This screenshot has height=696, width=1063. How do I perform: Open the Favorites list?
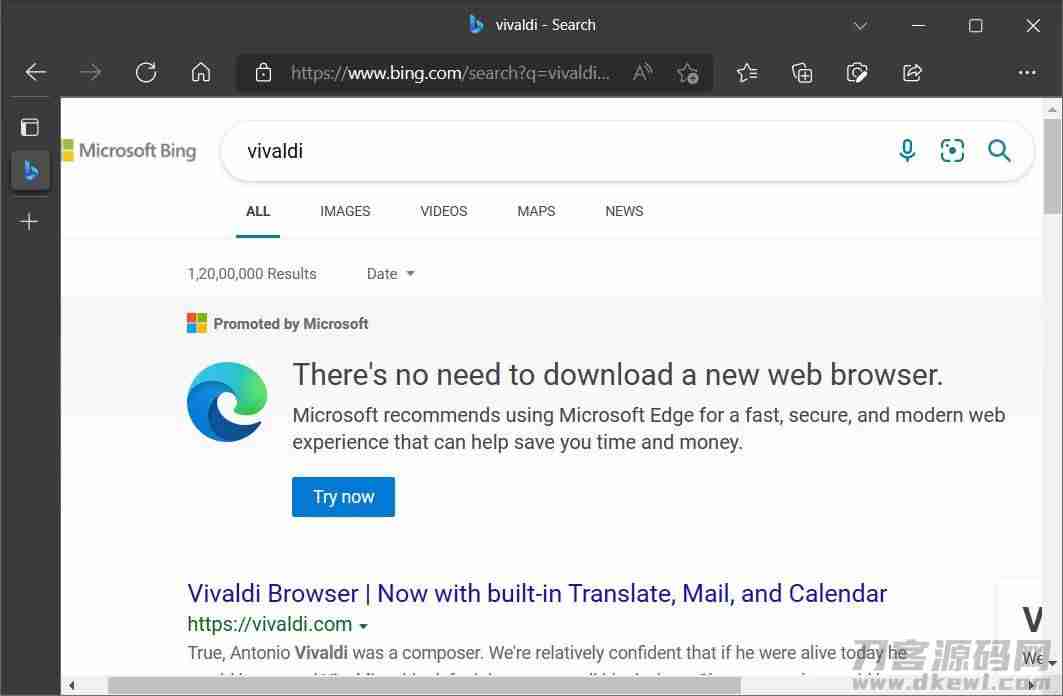[x=747, y=73]
